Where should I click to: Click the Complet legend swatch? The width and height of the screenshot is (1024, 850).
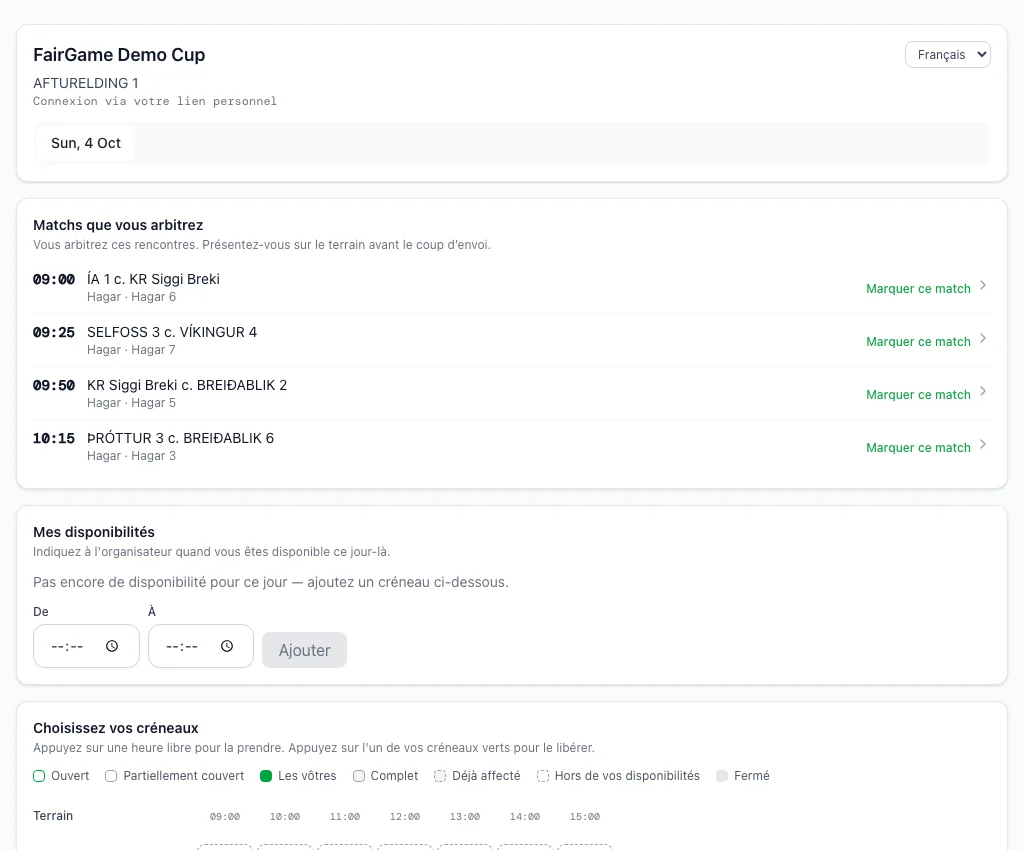click(x=359, y=776)
